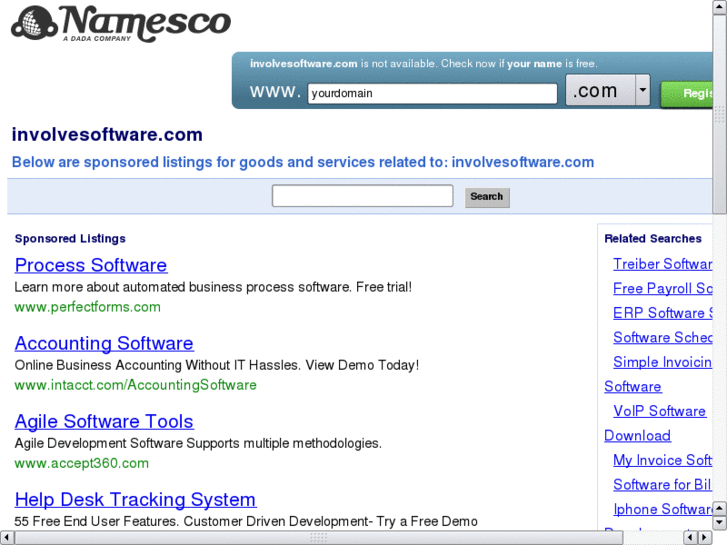Click the vertical scrollbar thumb

coord(720,114)
